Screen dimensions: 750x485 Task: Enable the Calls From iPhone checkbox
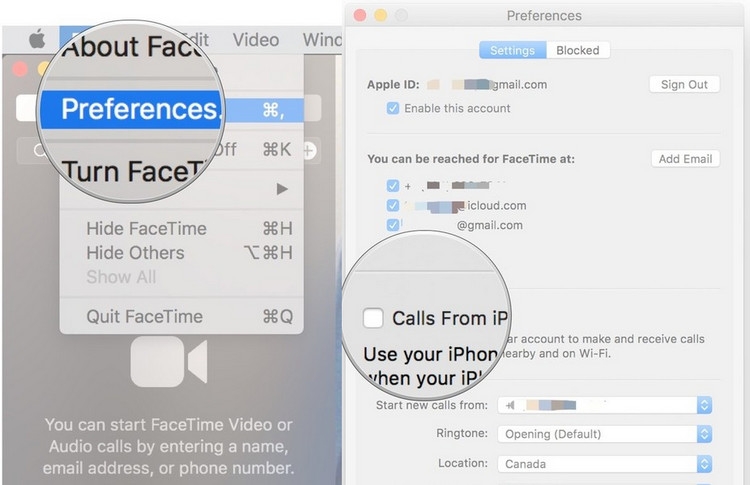(373, 318)
